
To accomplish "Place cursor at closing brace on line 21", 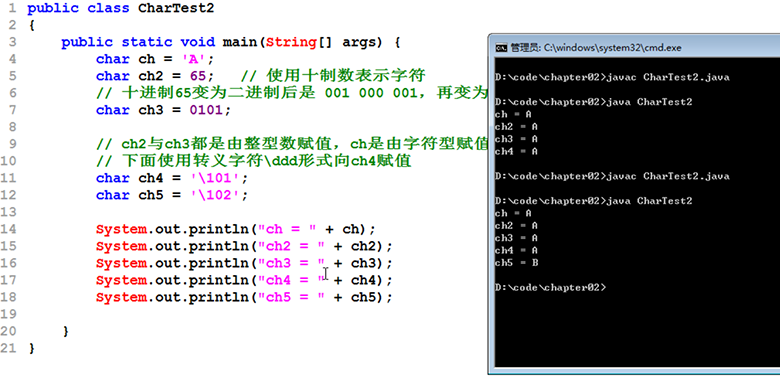I will click(32, 348).
